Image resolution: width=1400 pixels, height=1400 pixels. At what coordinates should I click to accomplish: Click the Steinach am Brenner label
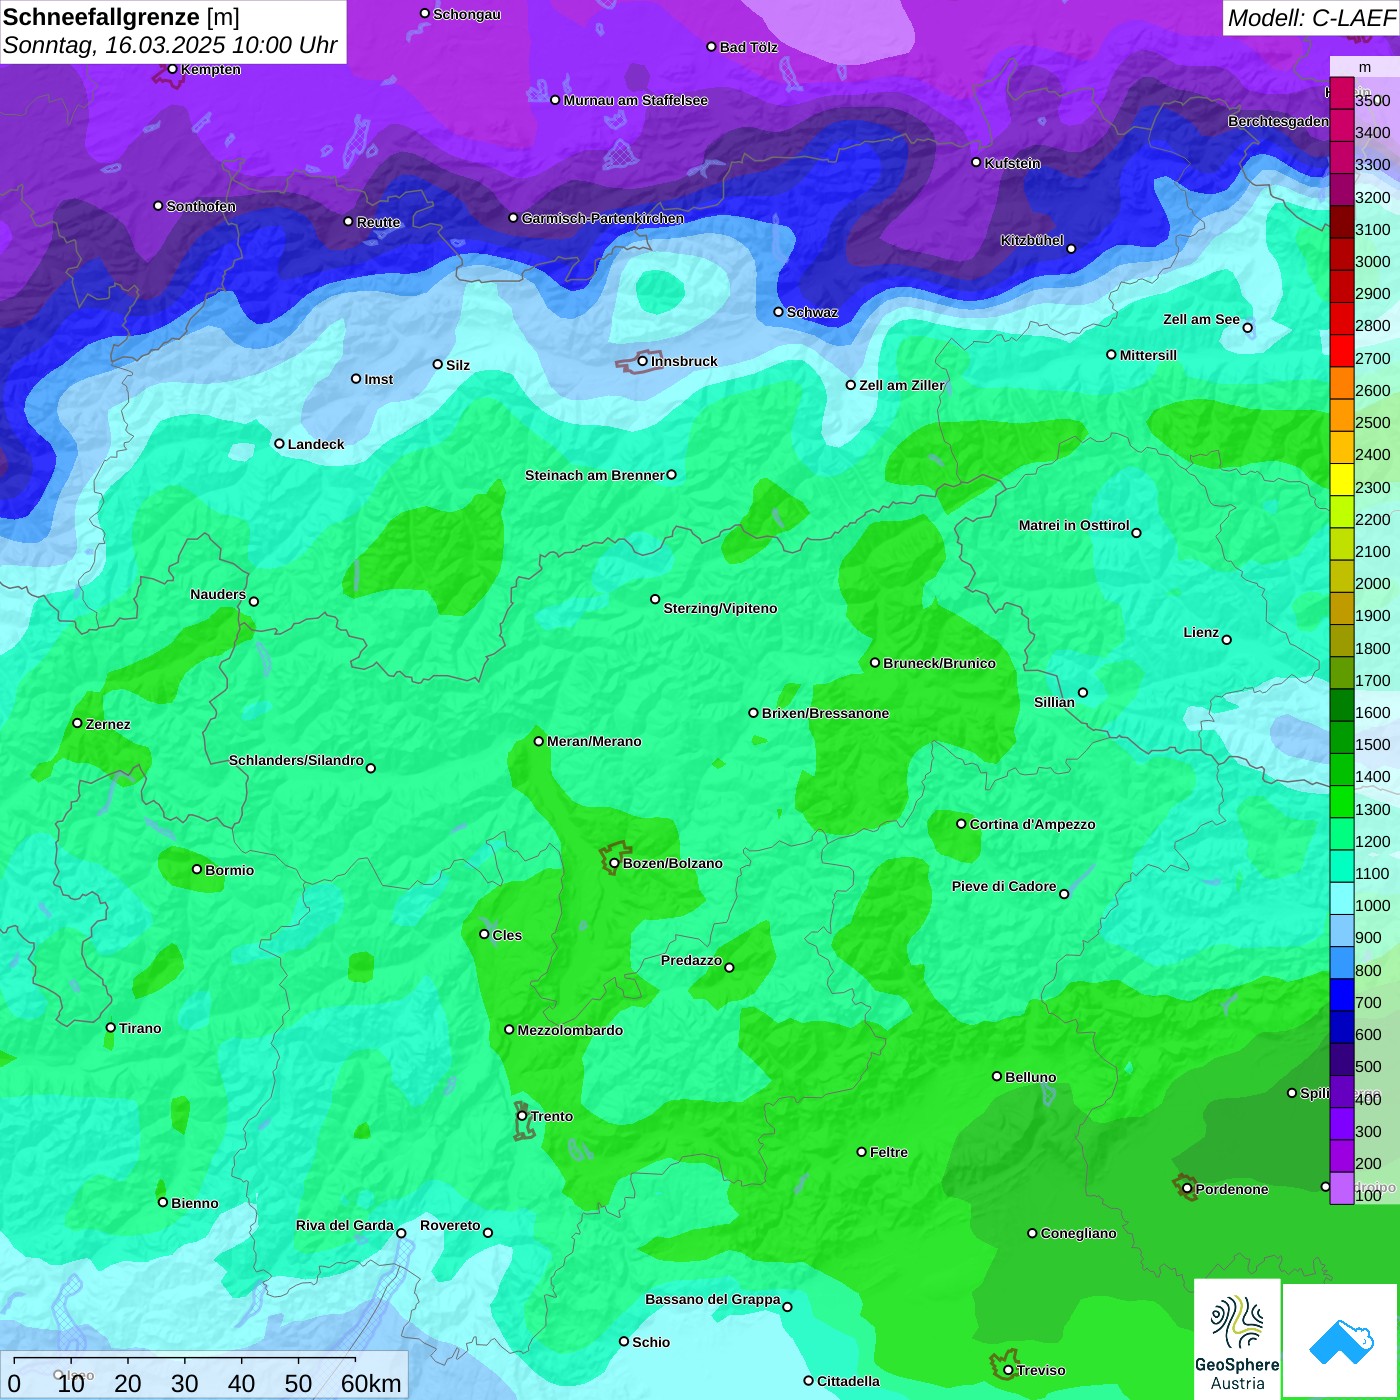pos(595,475)
